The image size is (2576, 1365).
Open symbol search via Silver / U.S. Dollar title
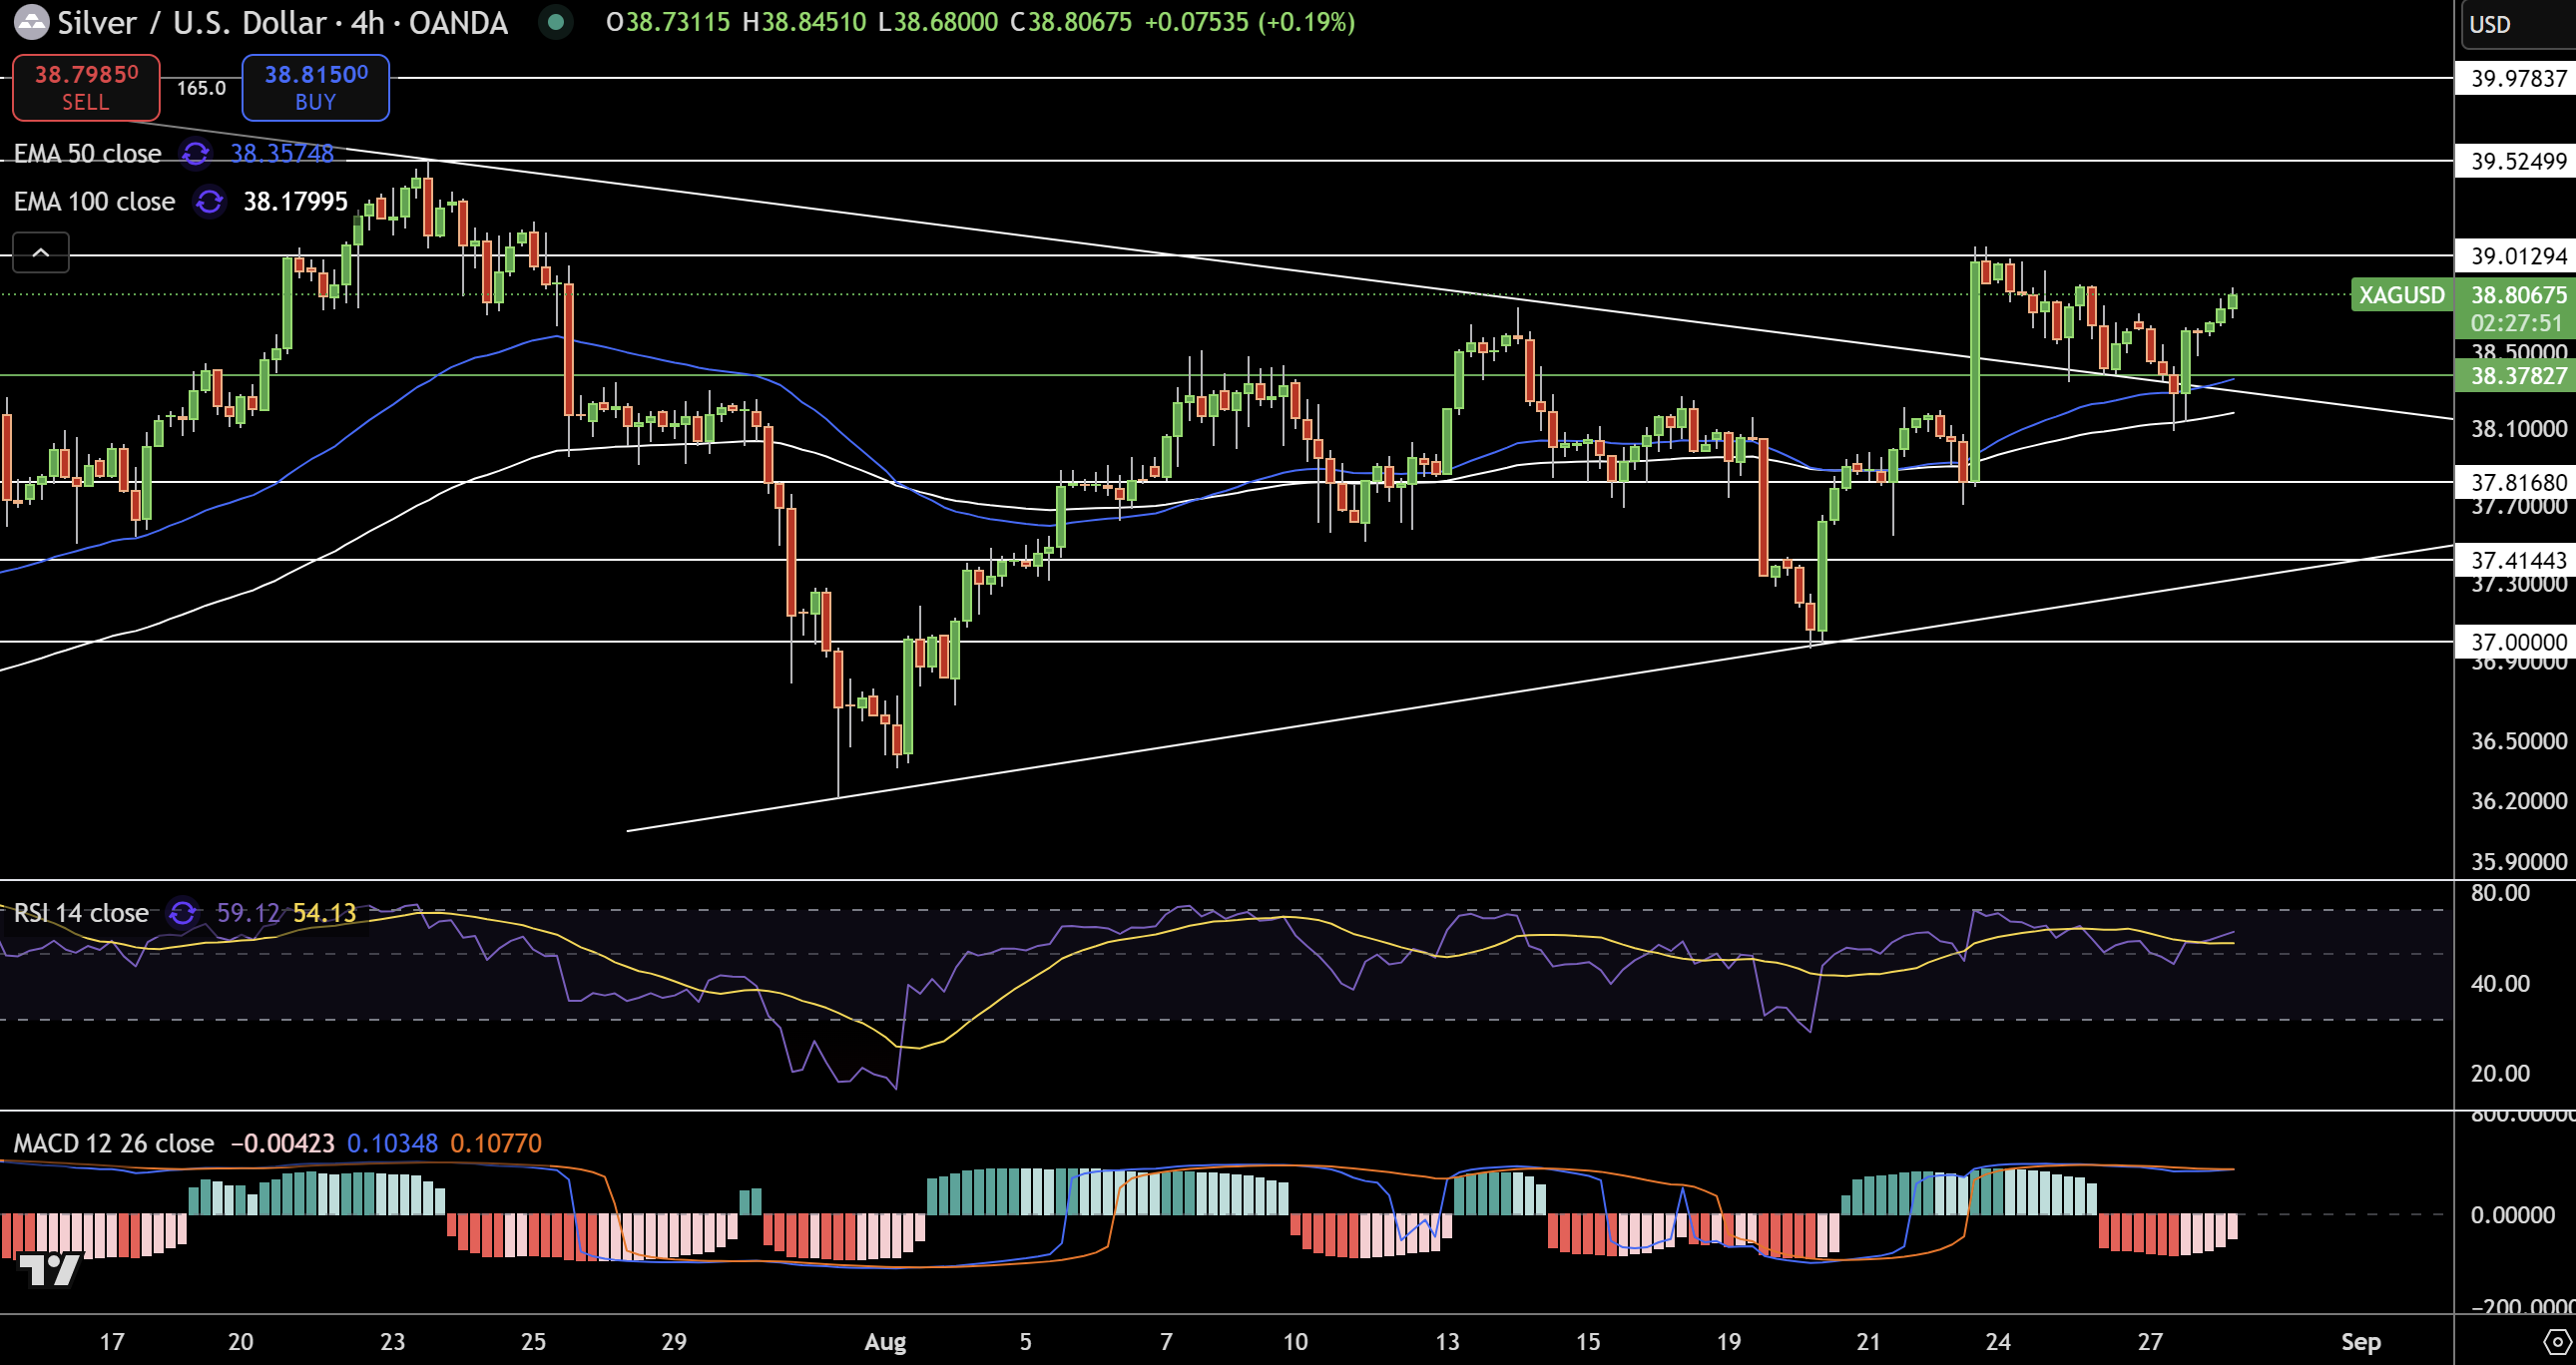(x=192, y=22)
